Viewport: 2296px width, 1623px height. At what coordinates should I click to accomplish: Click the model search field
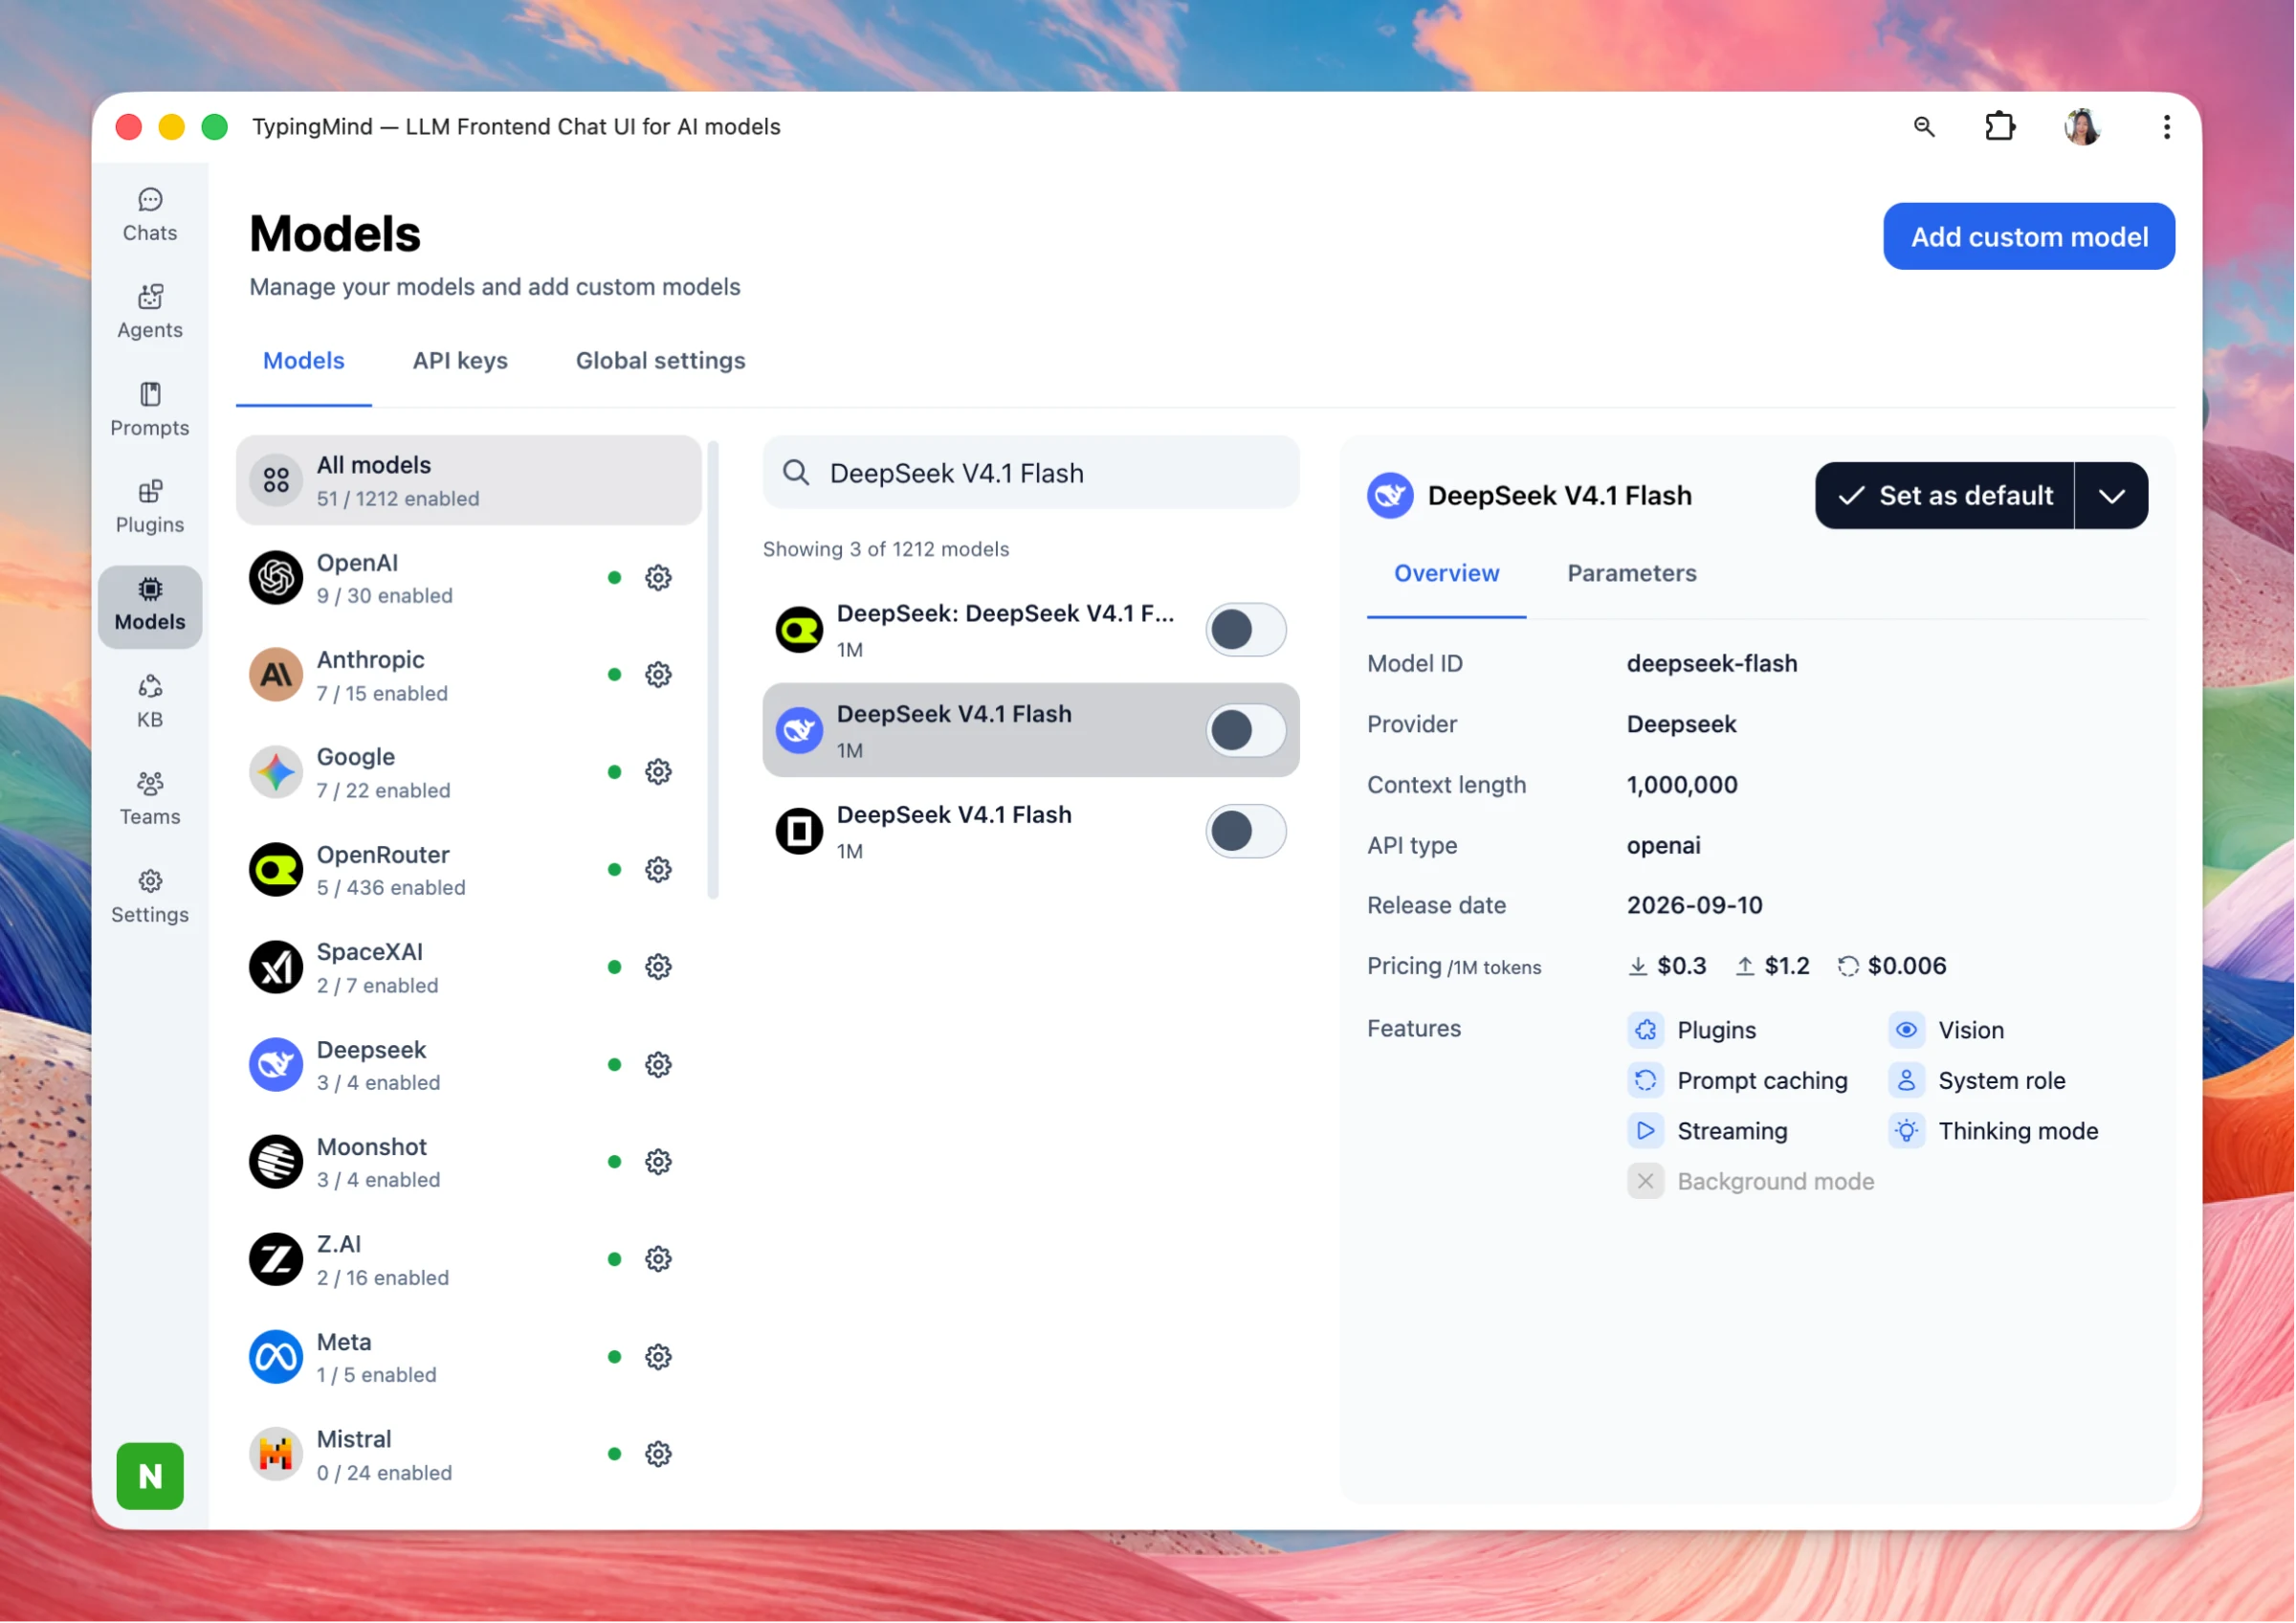1031,473
